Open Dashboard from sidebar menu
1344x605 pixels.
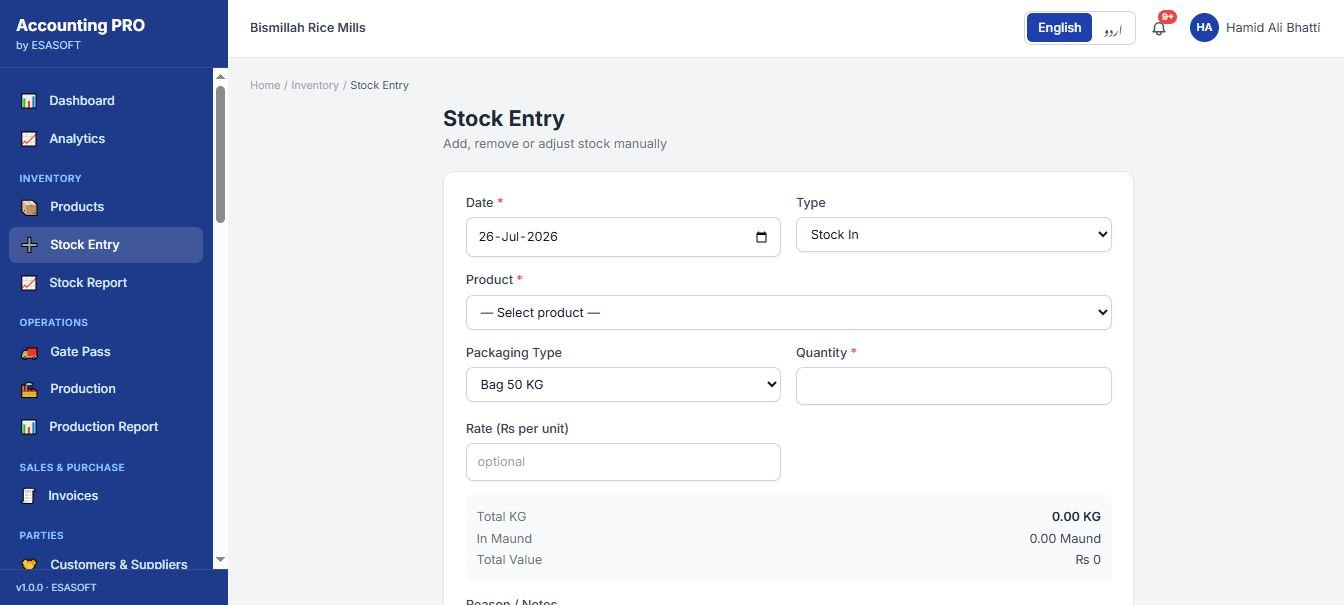(x=106, y=101)
